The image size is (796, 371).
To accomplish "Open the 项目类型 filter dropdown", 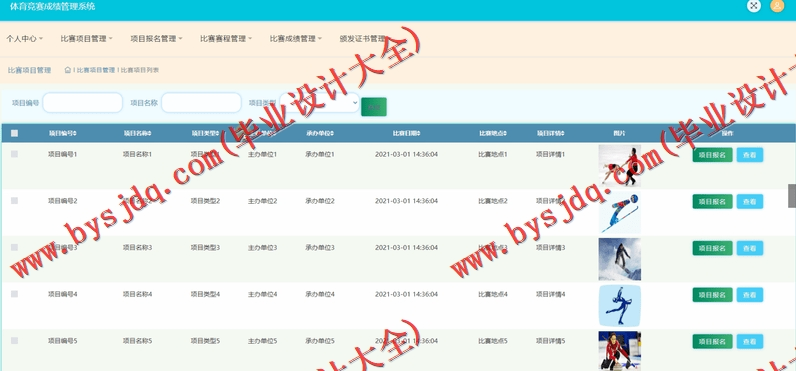I will pyautogui.click(x=320, y=103).
